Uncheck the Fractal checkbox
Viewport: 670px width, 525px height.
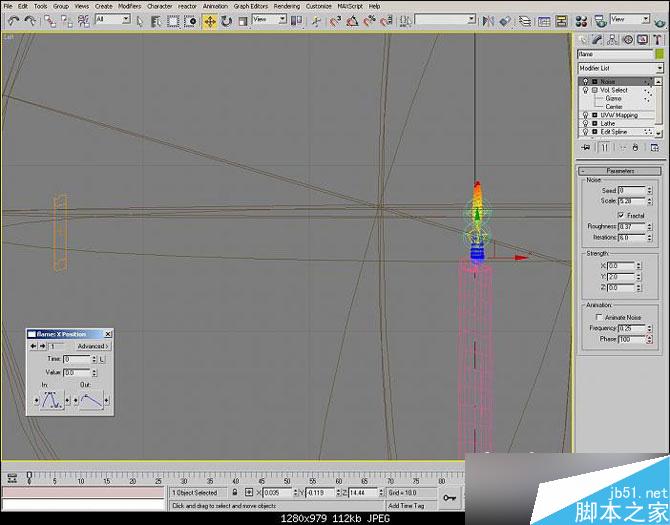(x=622, y=215)
